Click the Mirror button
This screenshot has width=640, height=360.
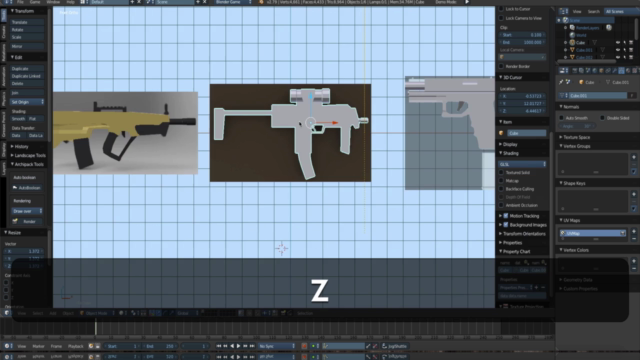coord(27,46)
